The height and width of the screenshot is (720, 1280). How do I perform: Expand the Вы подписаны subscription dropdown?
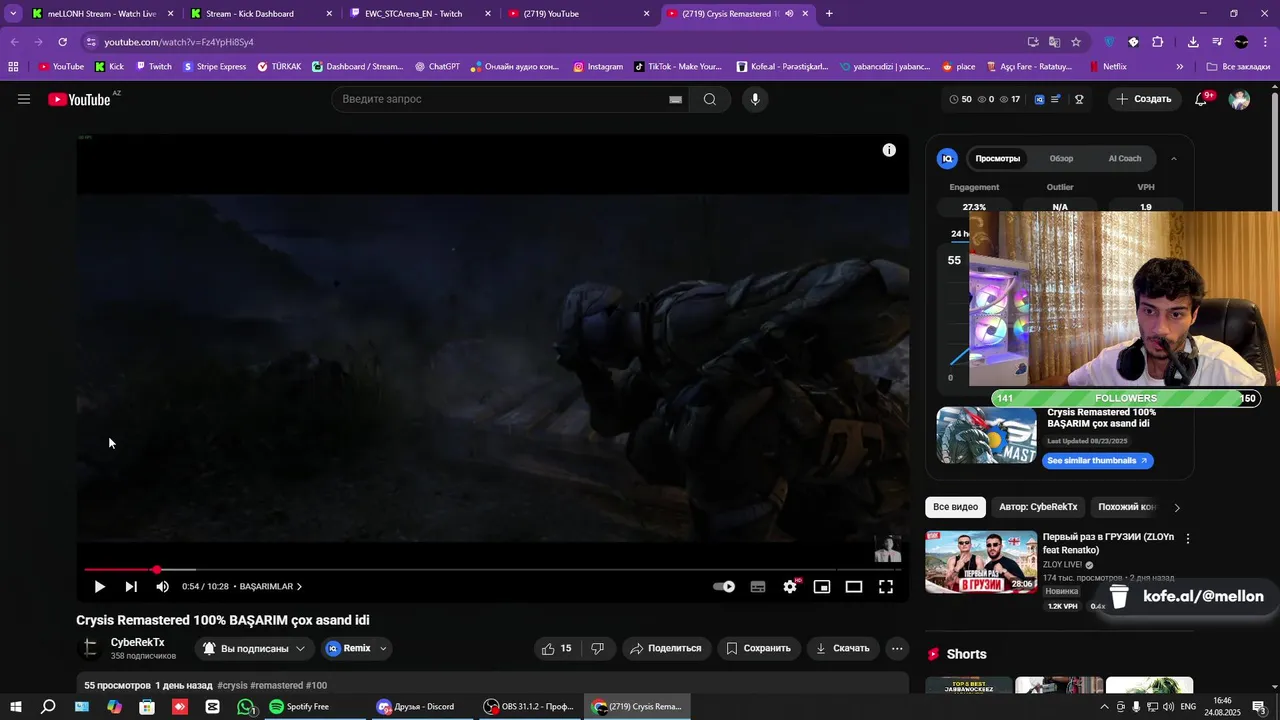[x=254, y=648]
